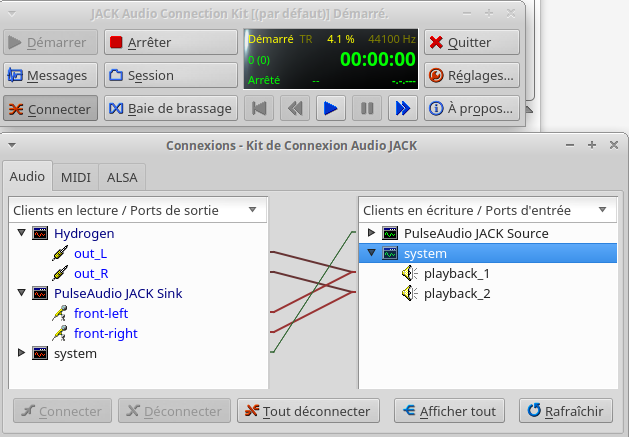Image resolution: width=629 pixels, height=437 pixels.
Task: Click the greyed Connecter button in Connexions window
Action: pyautogui.click(x=62, y=411)
